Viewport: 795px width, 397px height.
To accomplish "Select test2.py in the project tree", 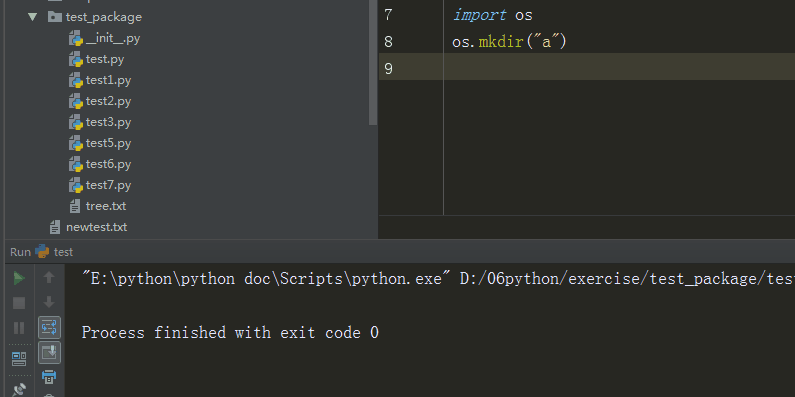I will click(x=100, y=101).
